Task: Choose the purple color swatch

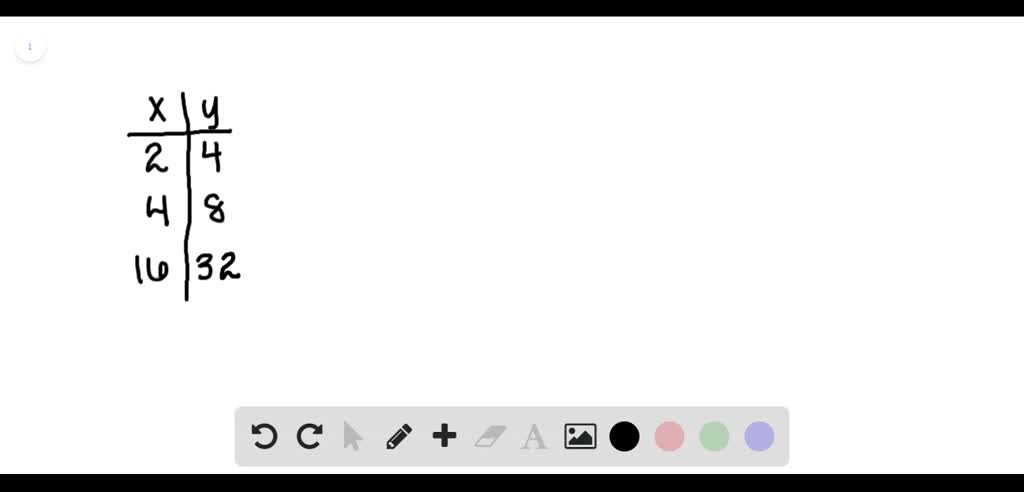Action: click(x=760, y=436)
